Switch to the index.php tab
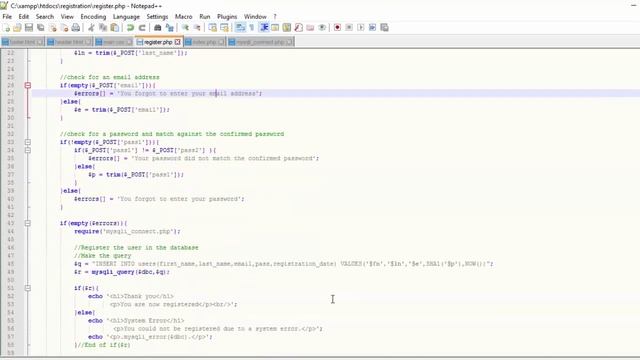 coord(204,42)
